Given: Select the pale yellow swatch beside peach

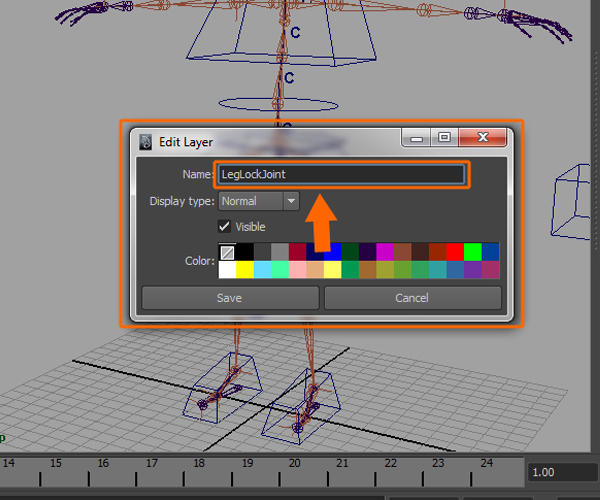Looking at the screenshot, I should point(333,270).
